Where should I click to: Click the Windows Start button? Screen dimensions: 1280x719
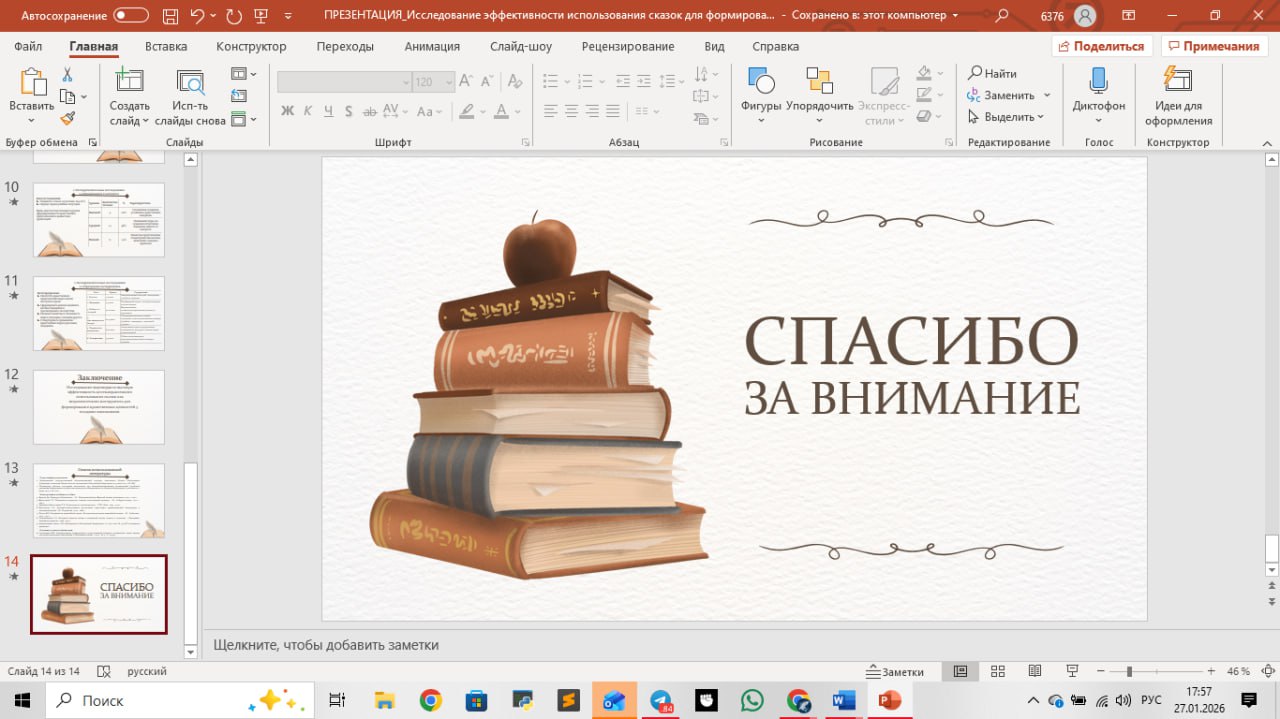click(22, 700)
